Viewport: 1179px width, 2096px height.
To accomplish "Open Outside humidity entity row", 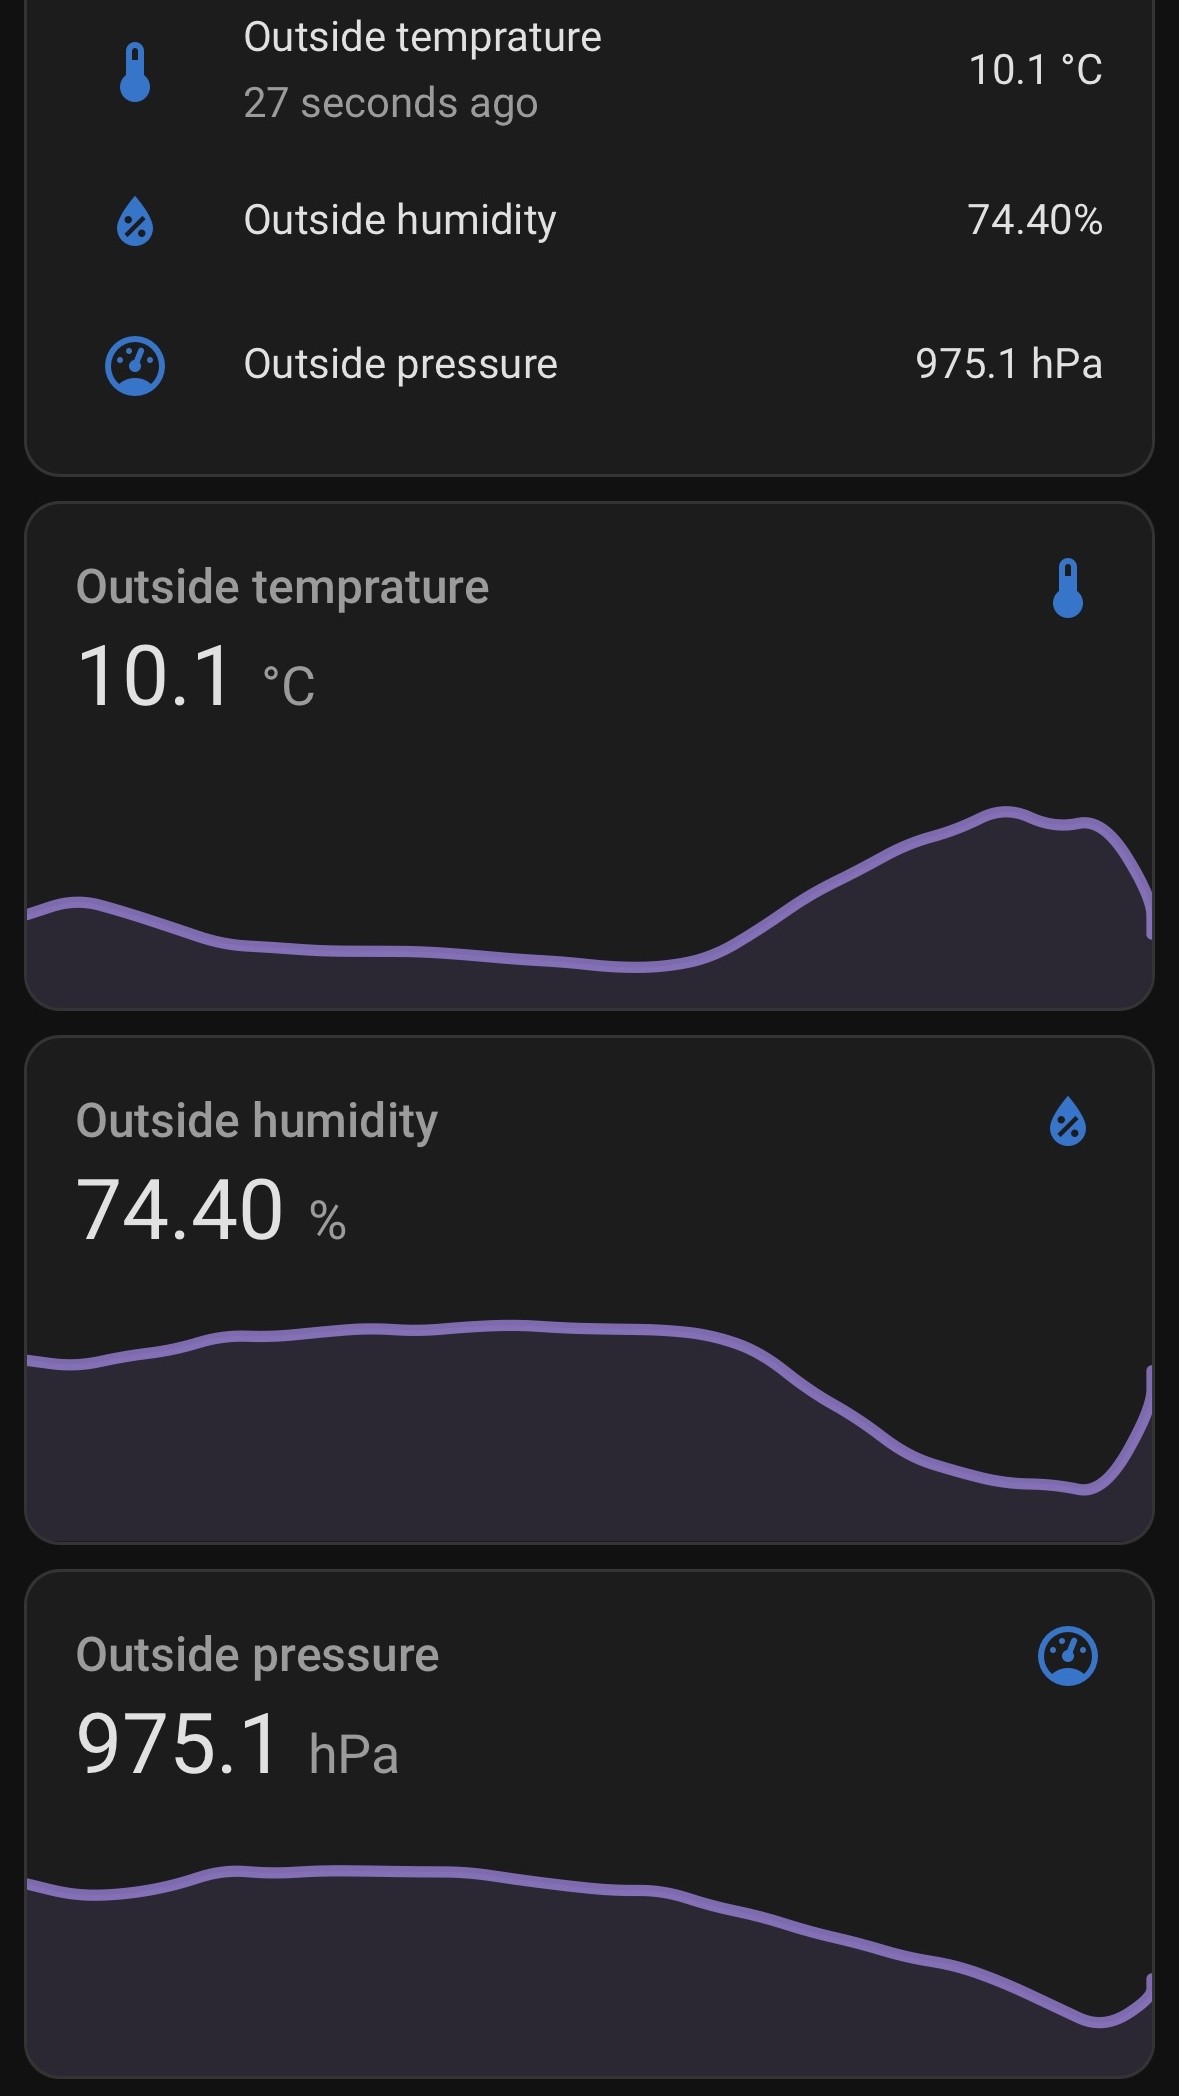I will pyautogui.click(x=400, y=220).
